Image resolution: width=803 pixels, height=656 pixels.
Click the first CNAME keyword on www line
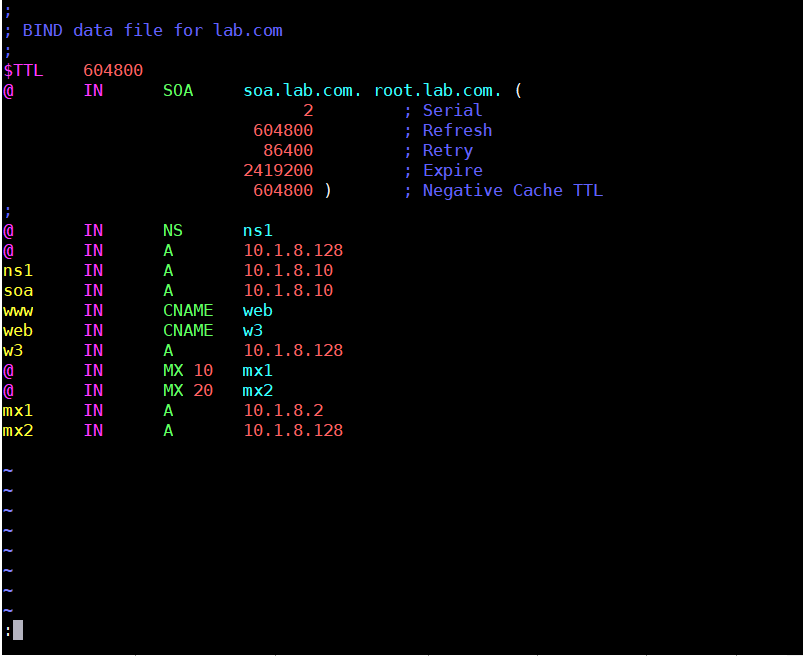(188, 310)
